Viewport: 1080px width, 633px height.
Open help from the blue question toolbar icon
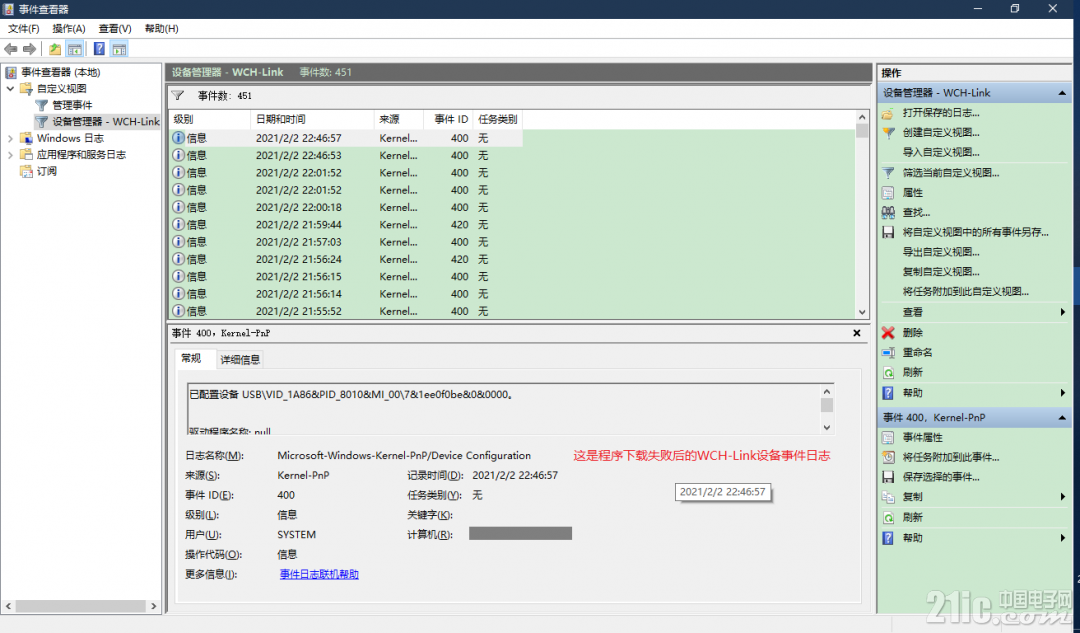coord(99,49)
